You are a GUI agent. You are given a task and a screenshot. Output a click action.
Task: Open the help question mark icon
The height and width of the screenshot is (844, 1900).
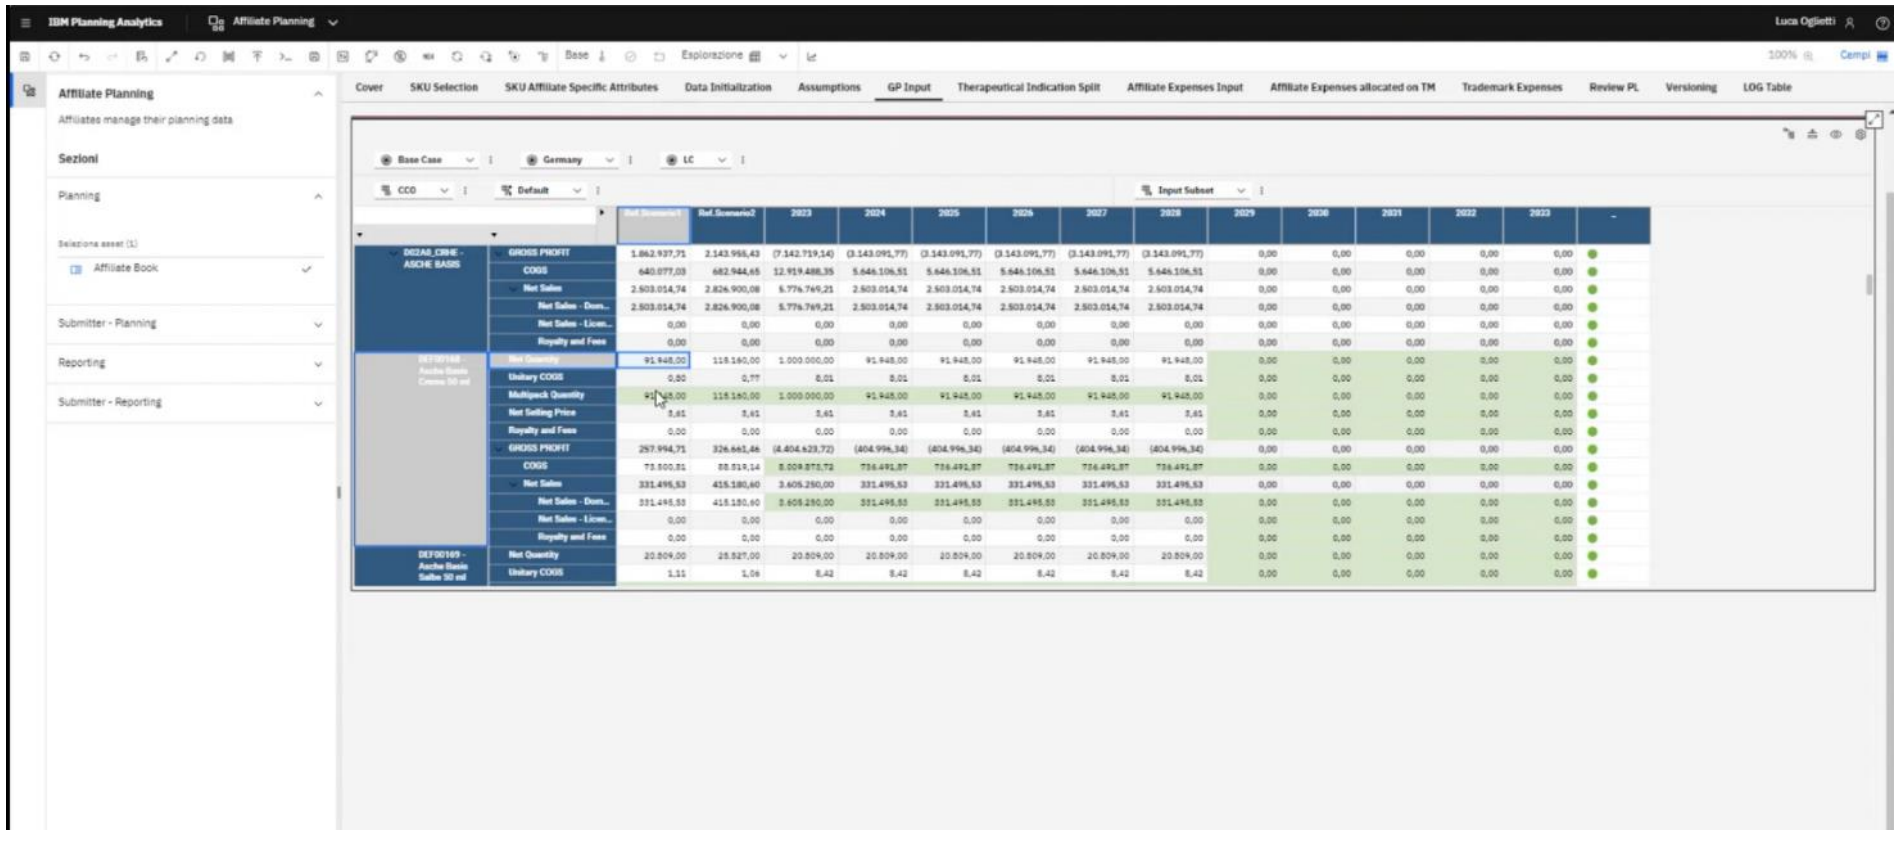click(x=1882, y=22)
